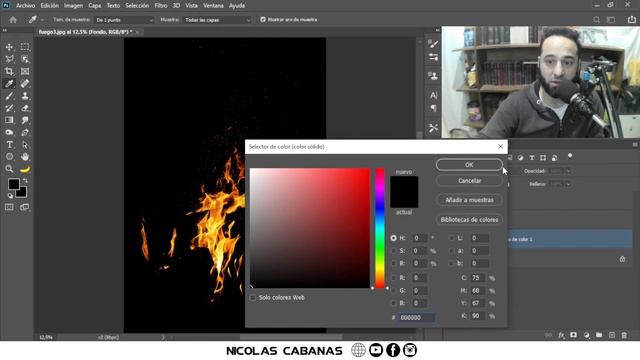Toggle Quick Mask mode icon
Screen dimensions: 640x360
(x=9, y=207)
